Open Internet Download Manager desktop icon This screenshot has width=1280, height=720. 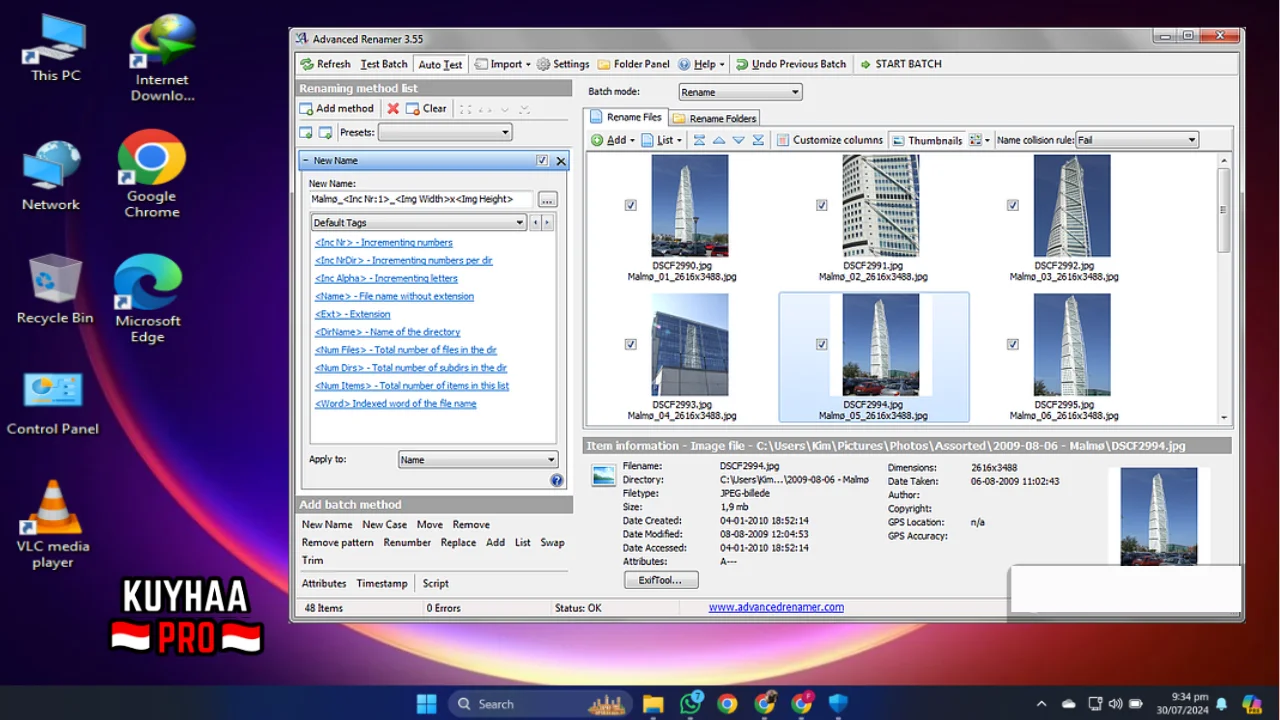point(162,58)
